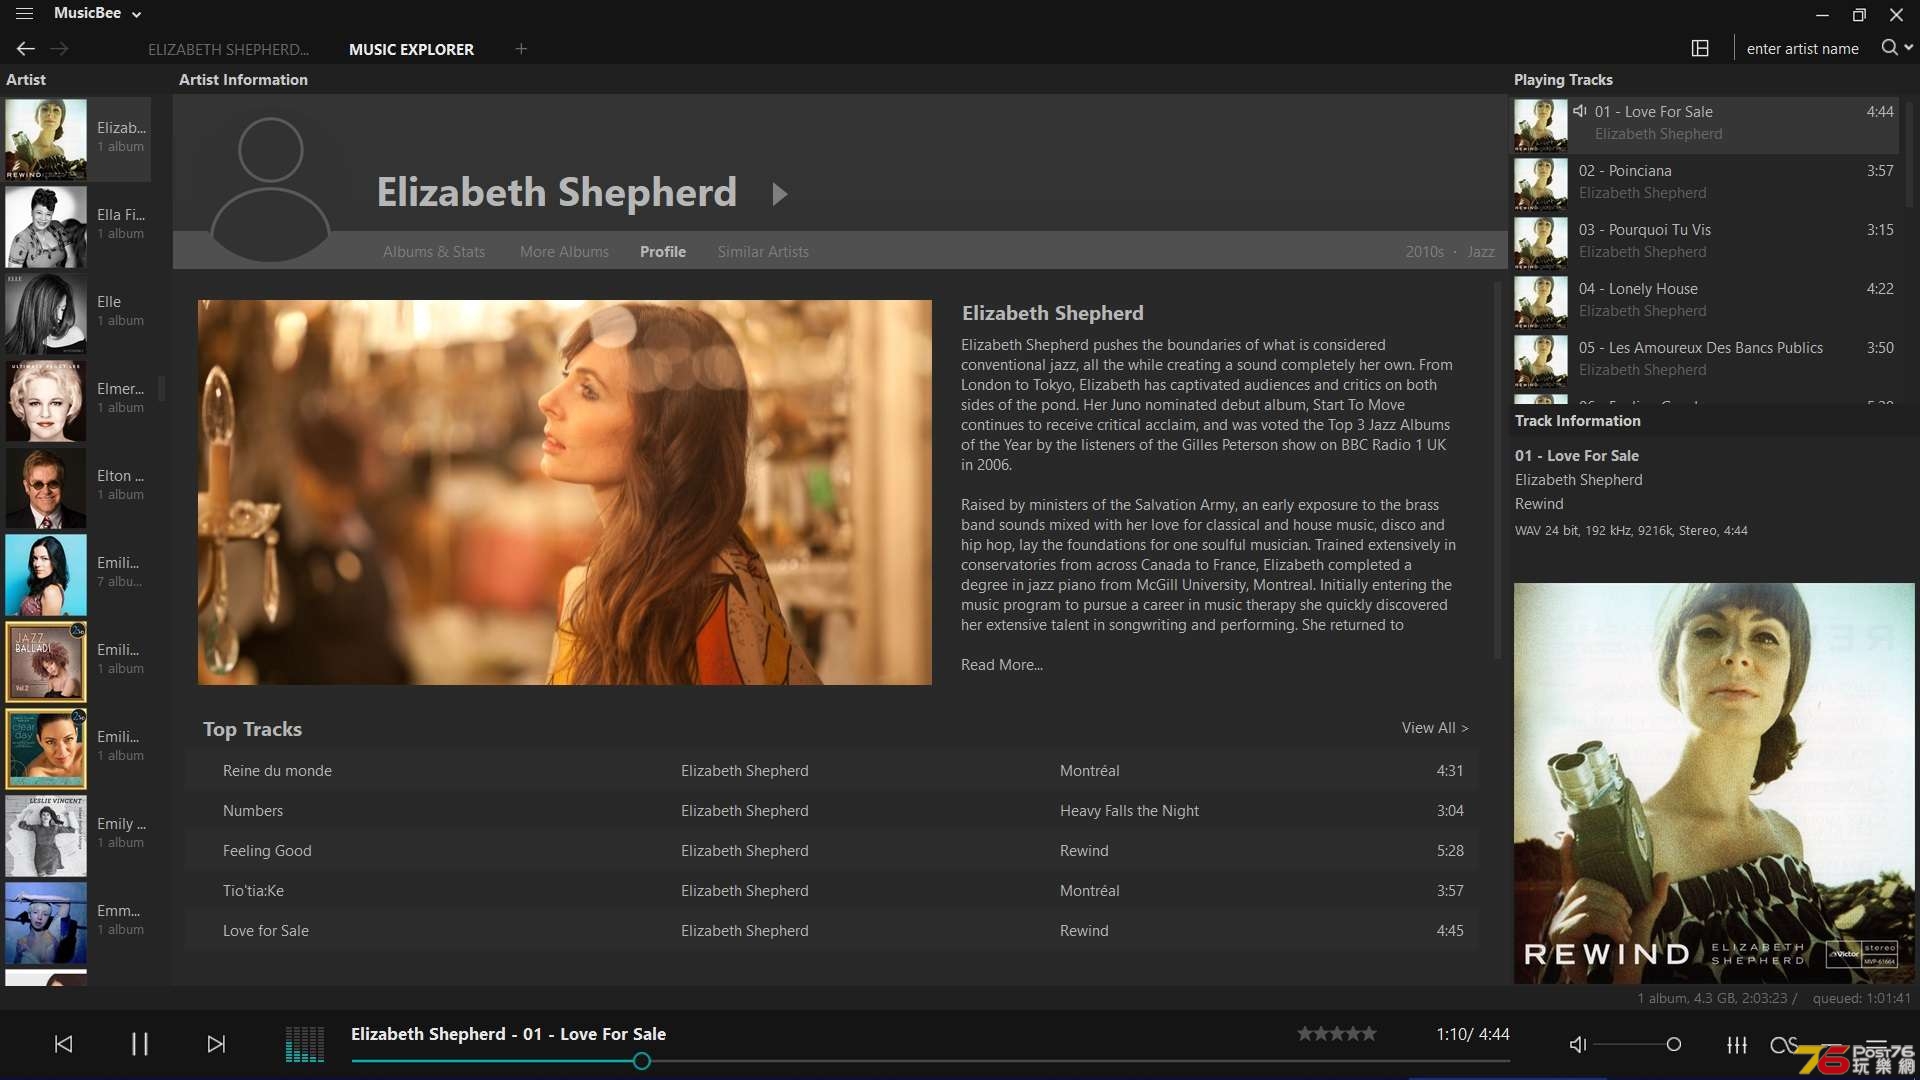The width and height of the screenshot is (1920, 1080).
Task: Open the hamburger main menu
Action: [x=24, y=14]
